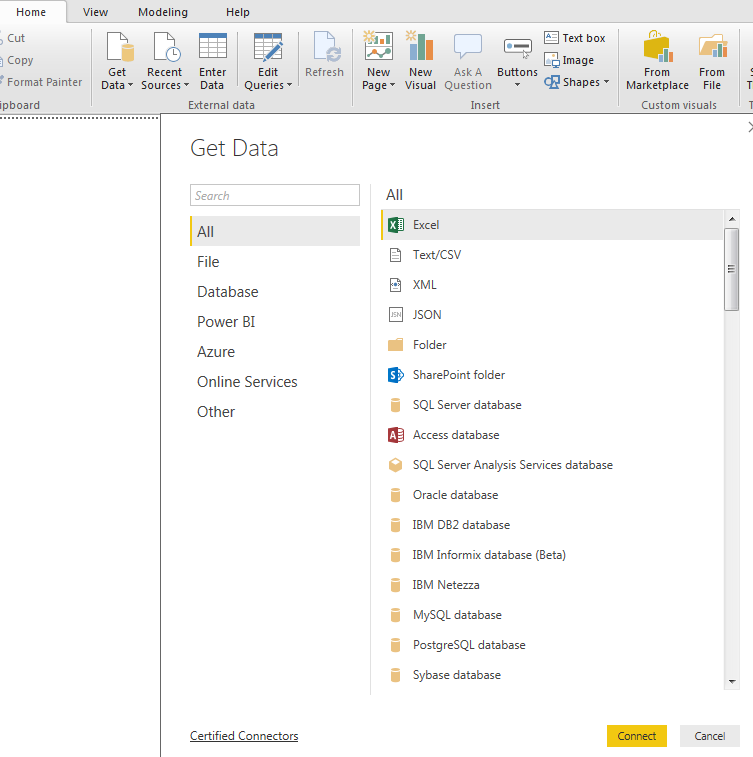
Task: Open Recent Sources in the ribbon
Action: tap(165, 61)
